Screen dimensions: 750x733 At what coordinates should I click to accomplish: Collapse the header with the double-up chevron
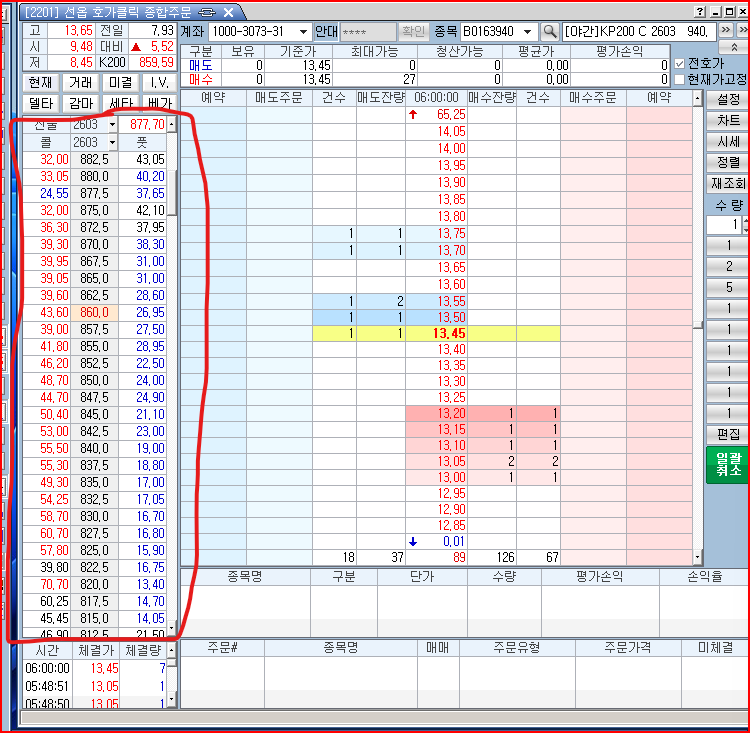click(x=735, y=47)
